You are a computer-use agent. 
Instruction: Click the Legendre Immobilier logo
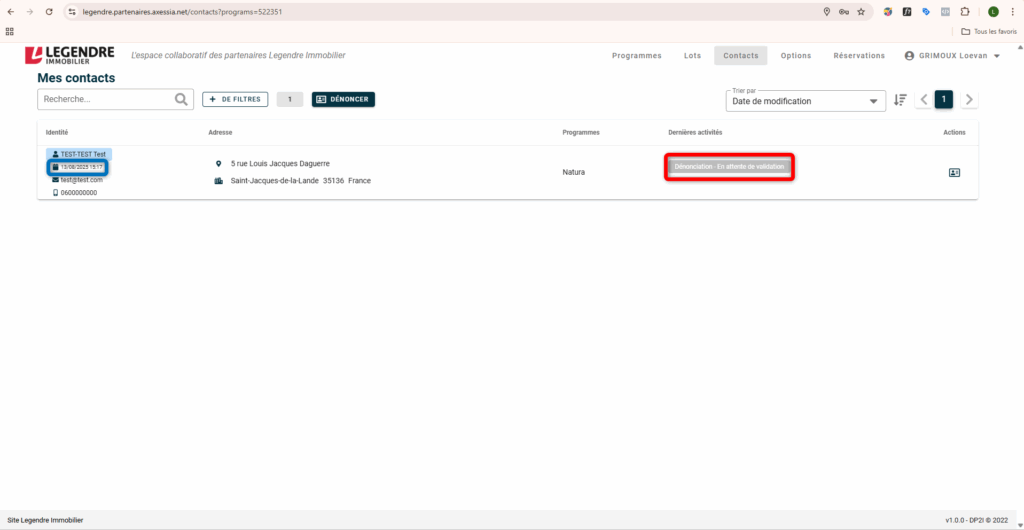click(x=70, y=55)
